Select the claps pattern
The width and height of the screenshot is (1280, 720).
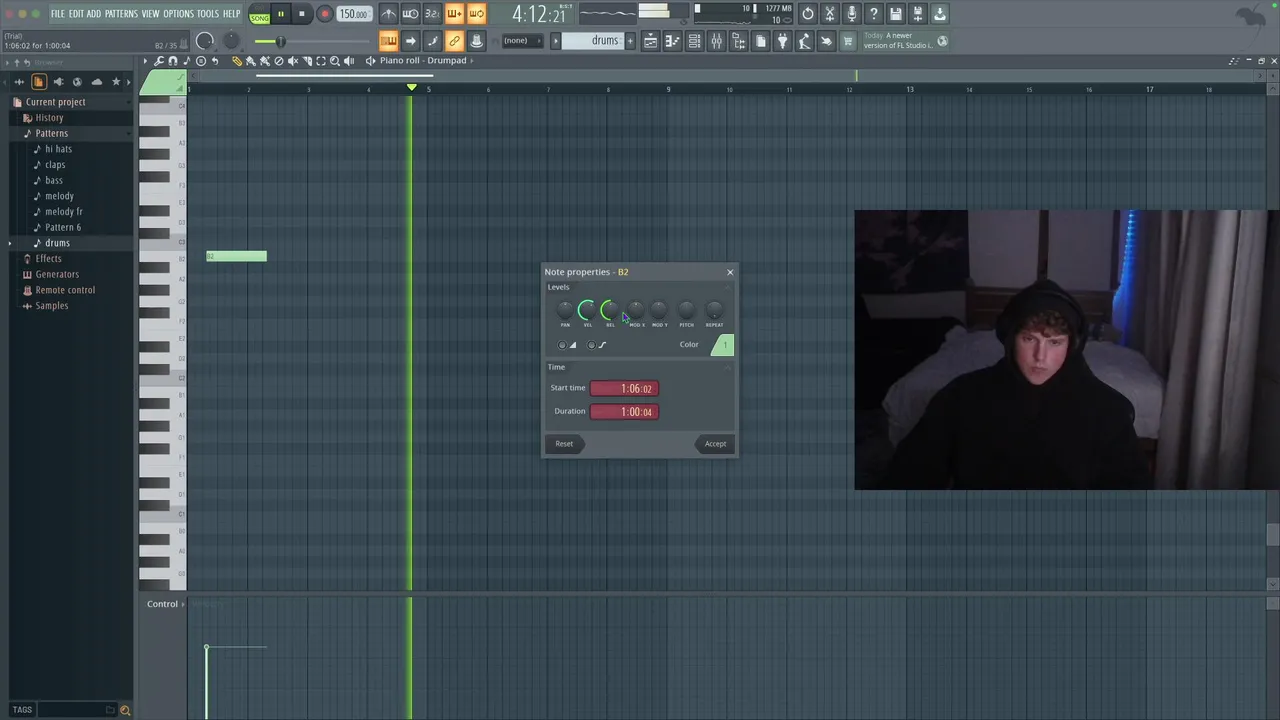tap(55, 164)
